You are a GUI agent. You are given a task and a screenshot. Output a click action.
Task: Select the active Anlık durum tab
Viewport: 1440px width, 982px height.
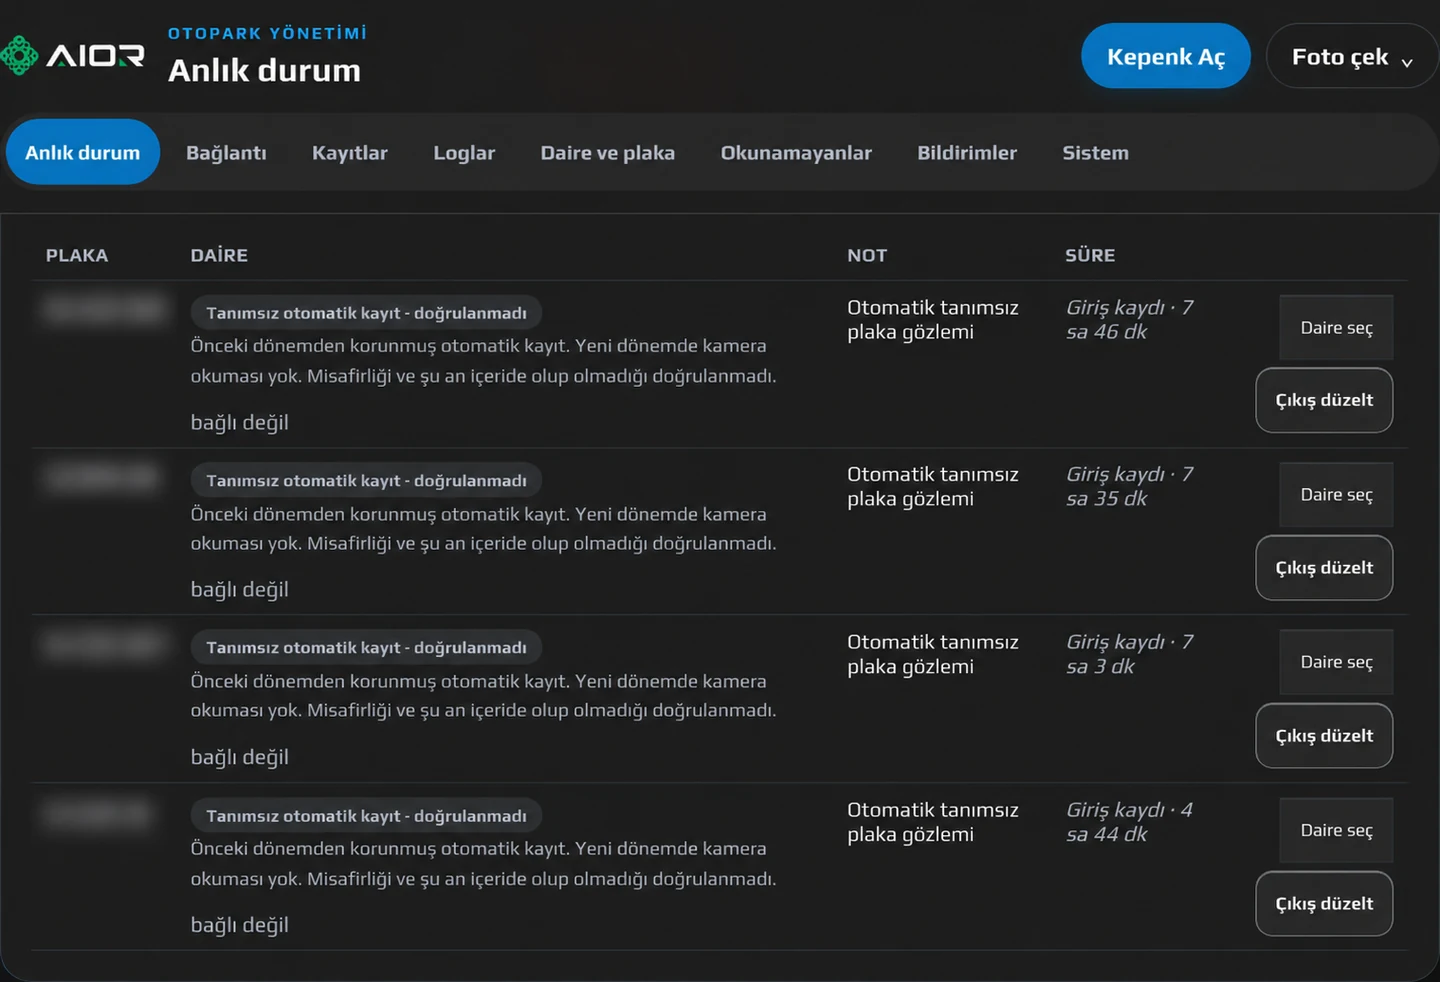(x=83, y=152)
